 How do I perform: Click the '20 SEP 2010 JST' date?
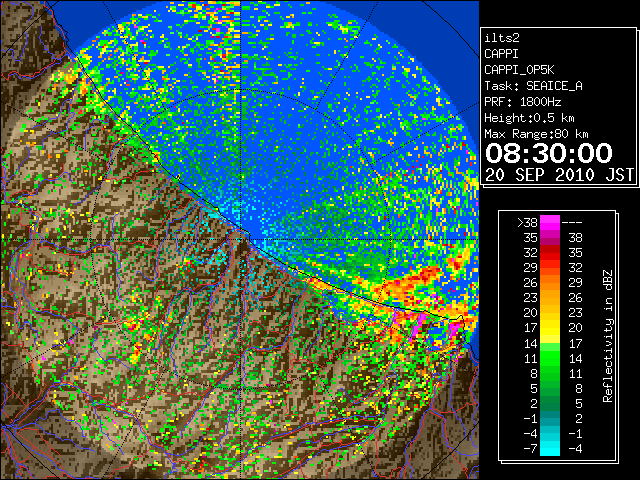(559, 175)
